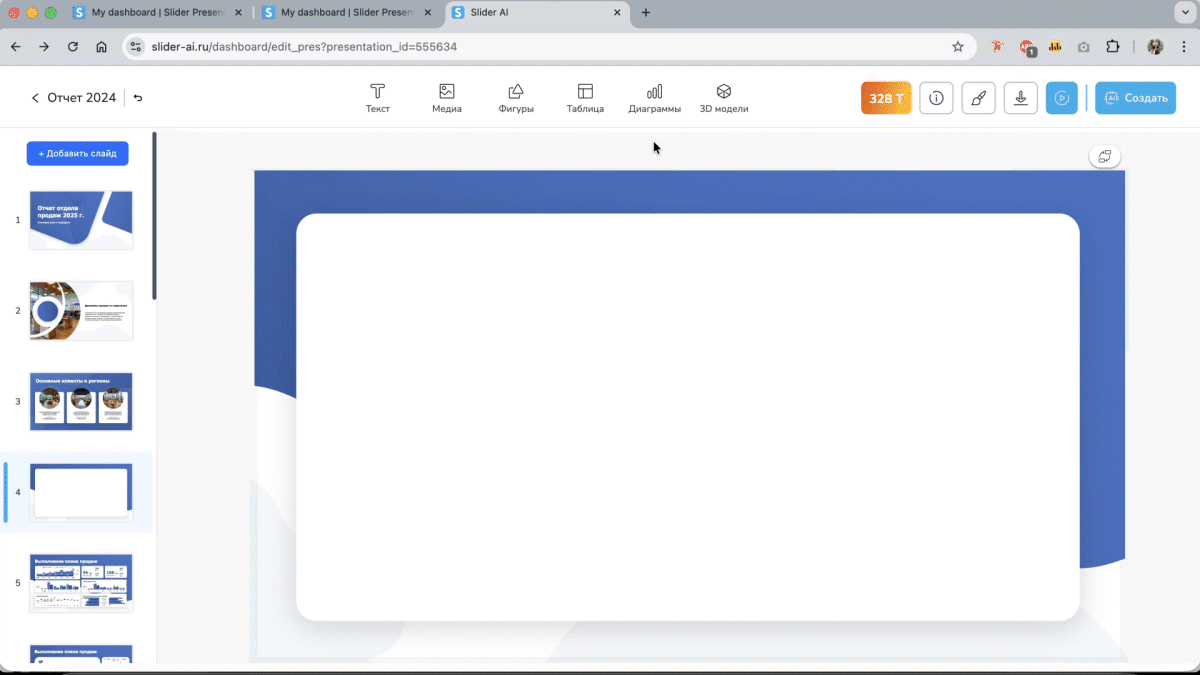Click the info icon button
This screenshot has width=1200, height=675.
click(936, 98)
